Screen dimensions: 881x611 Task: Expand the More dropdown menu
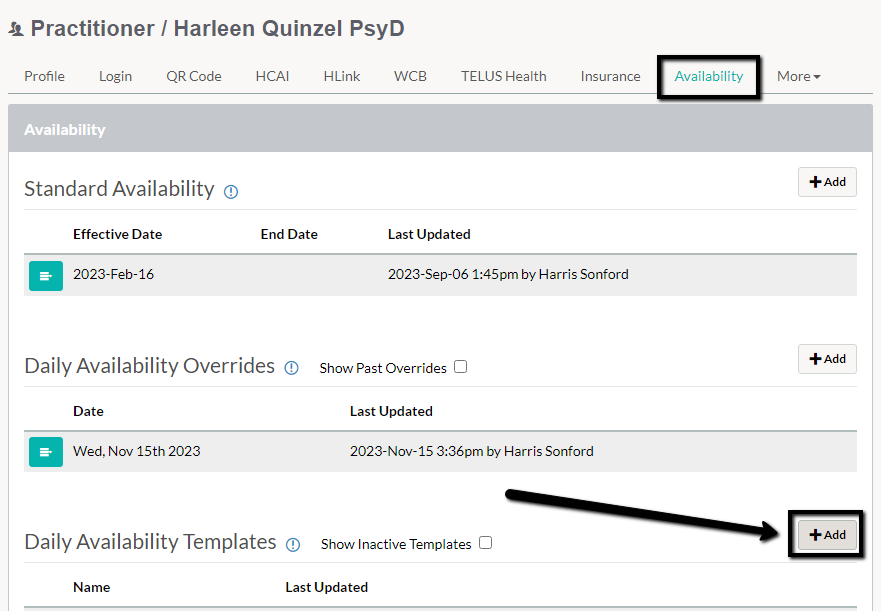[x=798, y=76]
